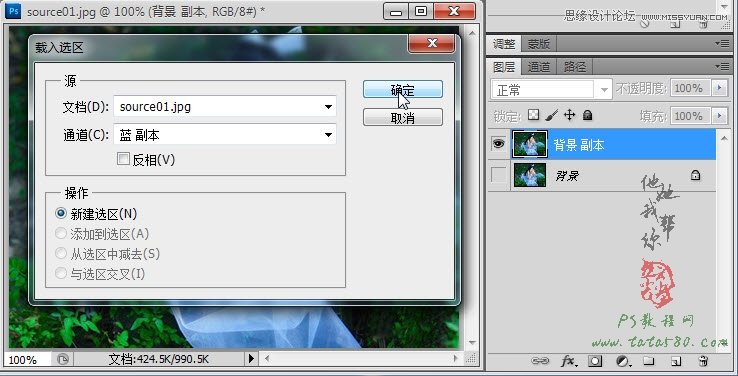Click the 取消 button
Screen dimensions: 738x376
(402, 117)
